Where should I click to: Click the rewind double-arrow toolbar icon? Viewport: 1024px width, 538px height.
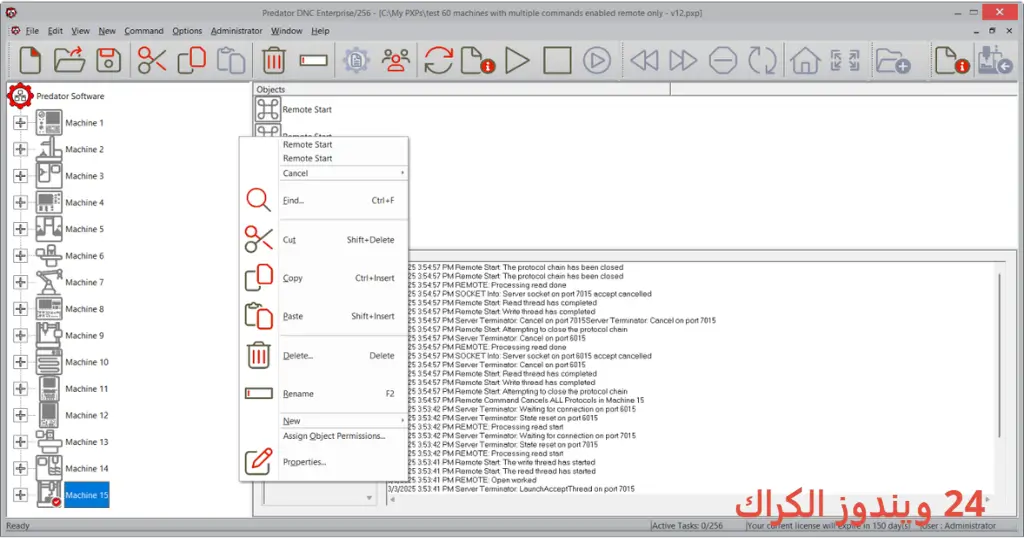coord(645,61)
